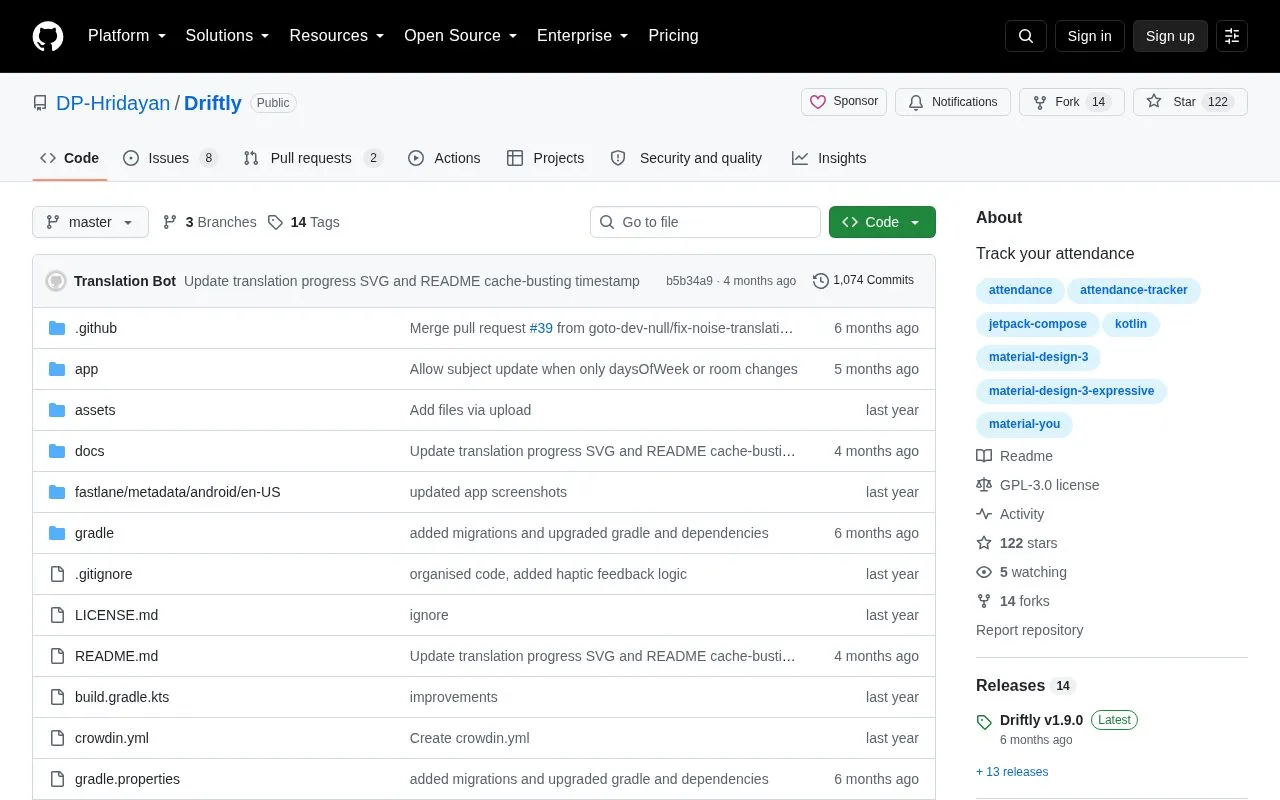
Task: Expand the Platform menu
Action: (x=127, y=36)
